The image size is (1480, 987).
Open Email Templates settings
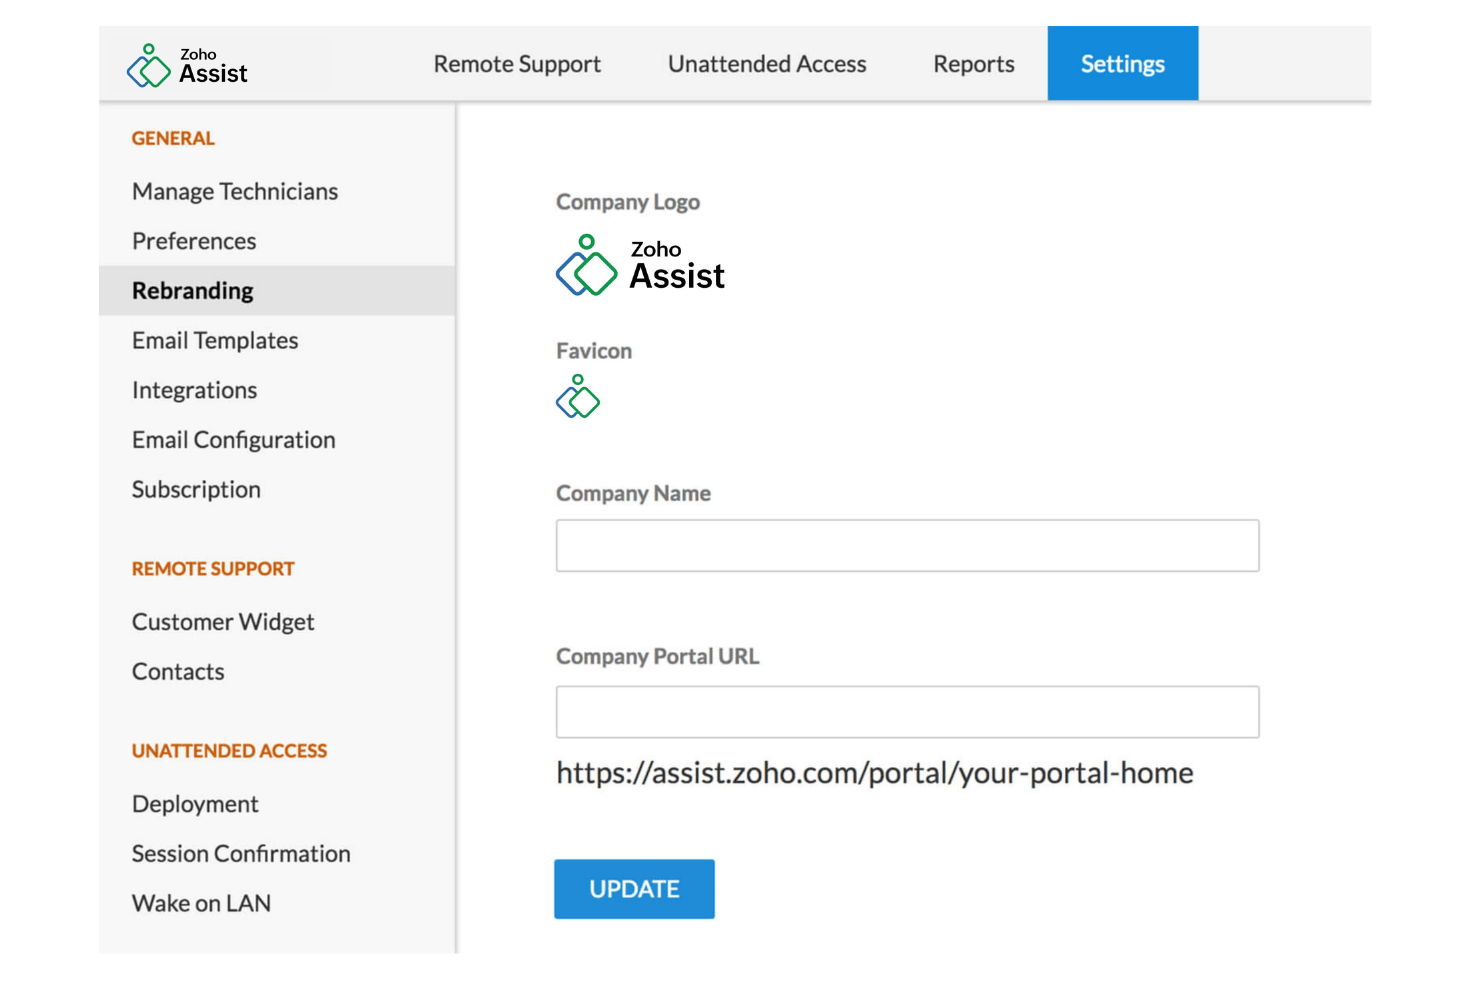point(215,340)
